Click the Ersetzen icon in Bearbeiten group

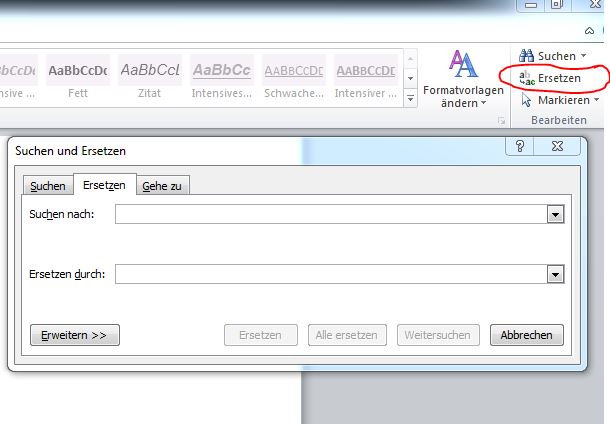click(x=527, y=78)
